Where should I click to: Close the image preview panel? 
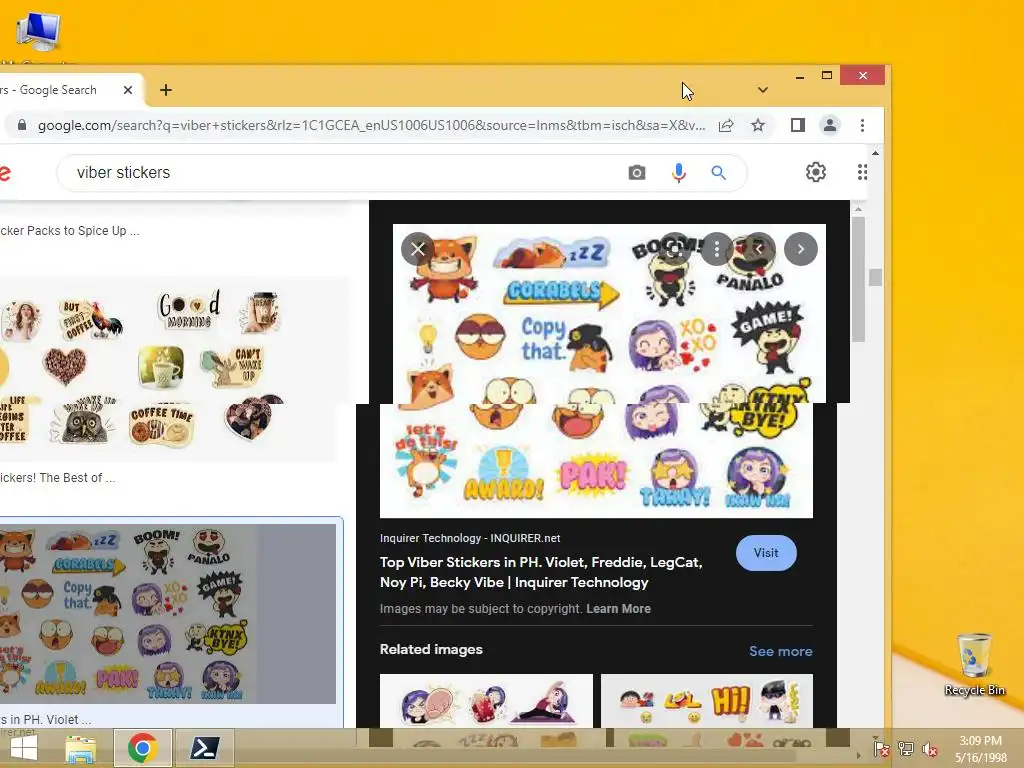pos(418,249)
